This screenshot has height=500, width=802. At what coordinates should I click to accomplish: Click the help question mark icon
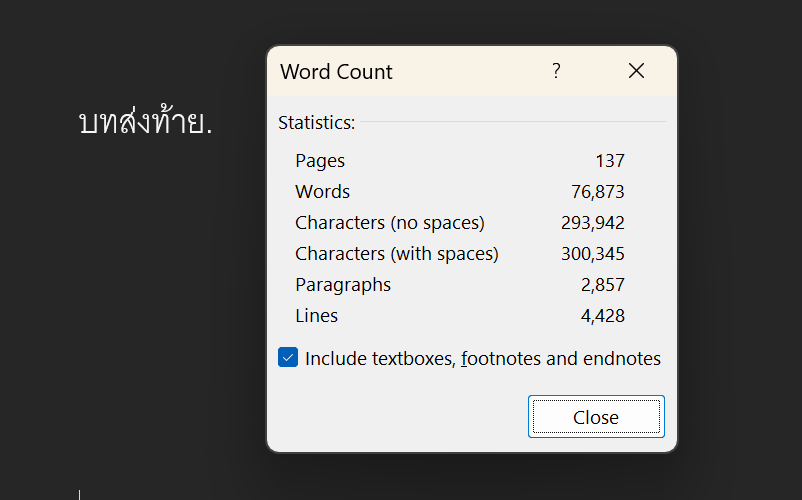click(556, 71)
